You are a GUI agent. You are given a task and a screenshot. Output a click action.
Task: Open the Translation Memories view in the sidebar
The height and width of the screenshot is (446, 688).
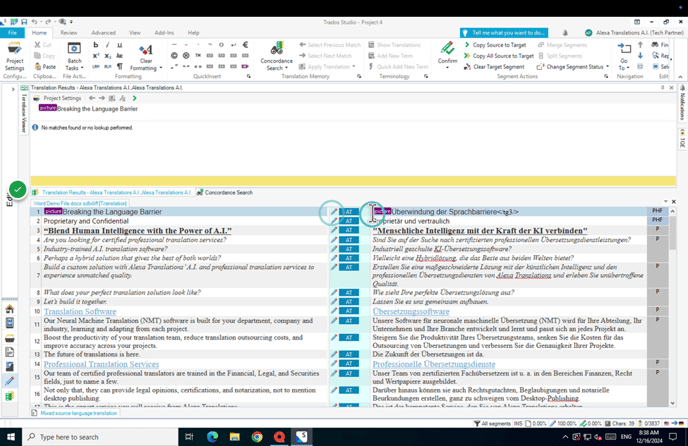pyautogui.click(x=10, y=396)
